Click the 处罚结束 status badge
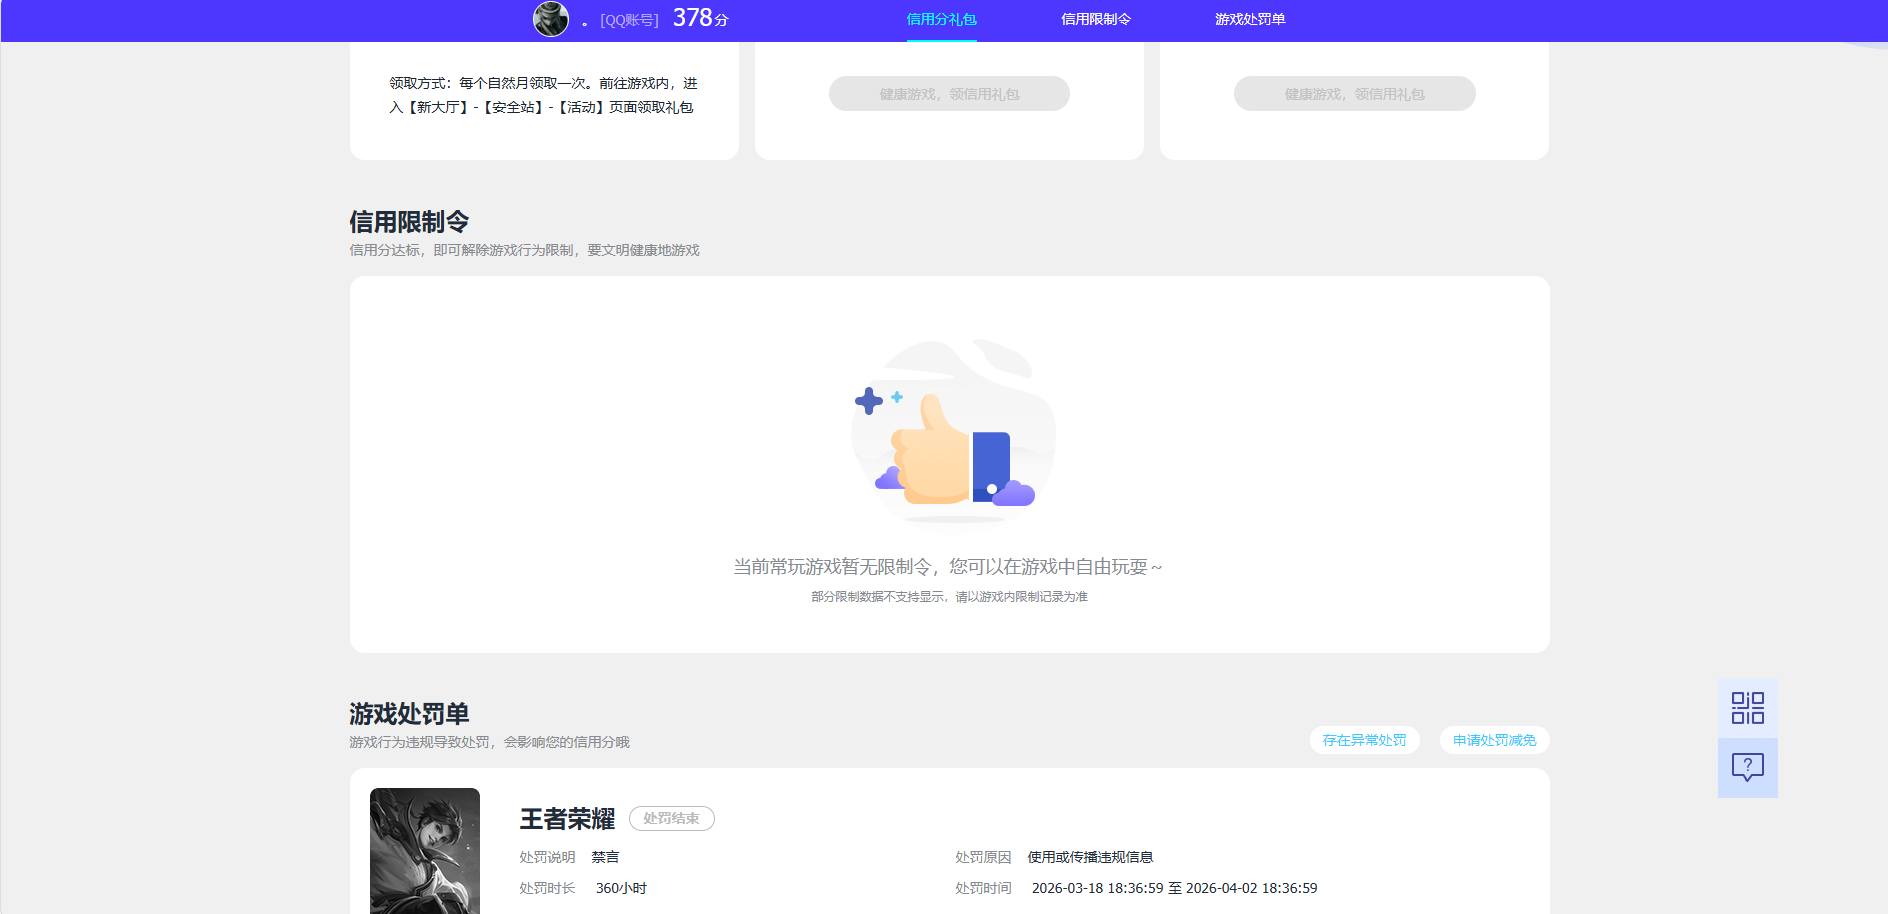Image resolution: width=1888 pixels, height=914 pixels. [x=671, y=818]
